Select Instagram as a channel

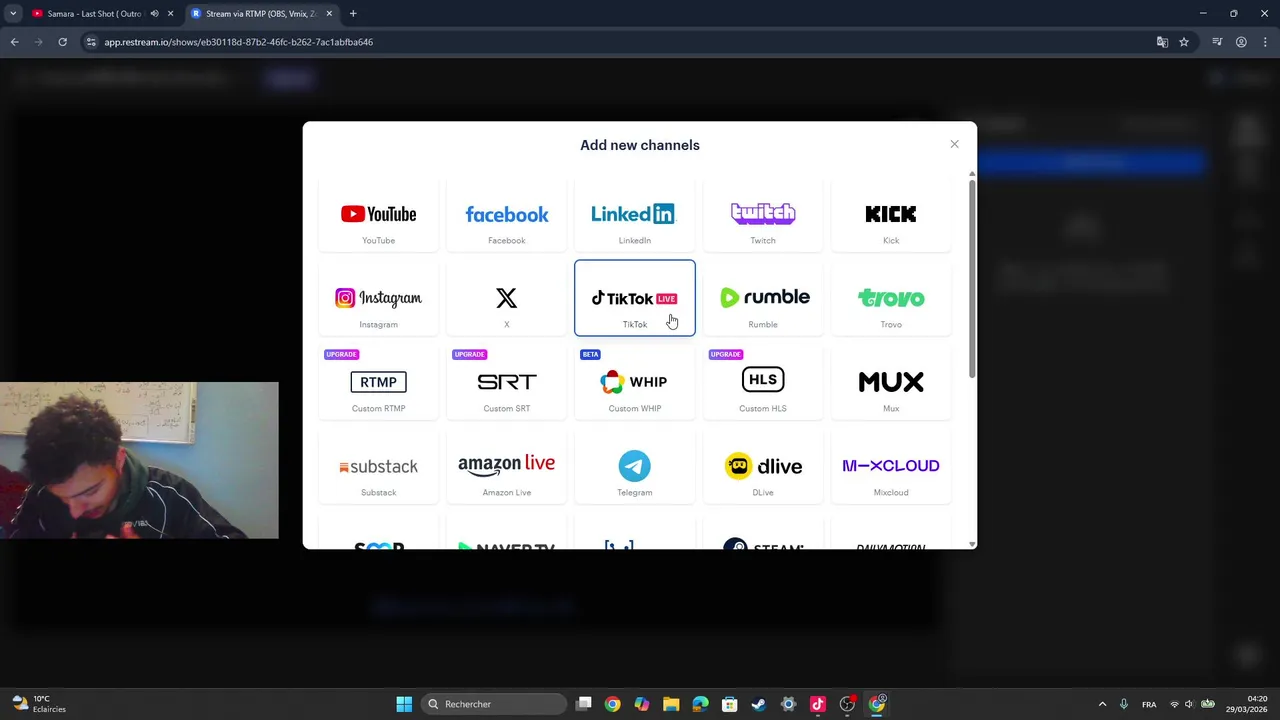378,298
